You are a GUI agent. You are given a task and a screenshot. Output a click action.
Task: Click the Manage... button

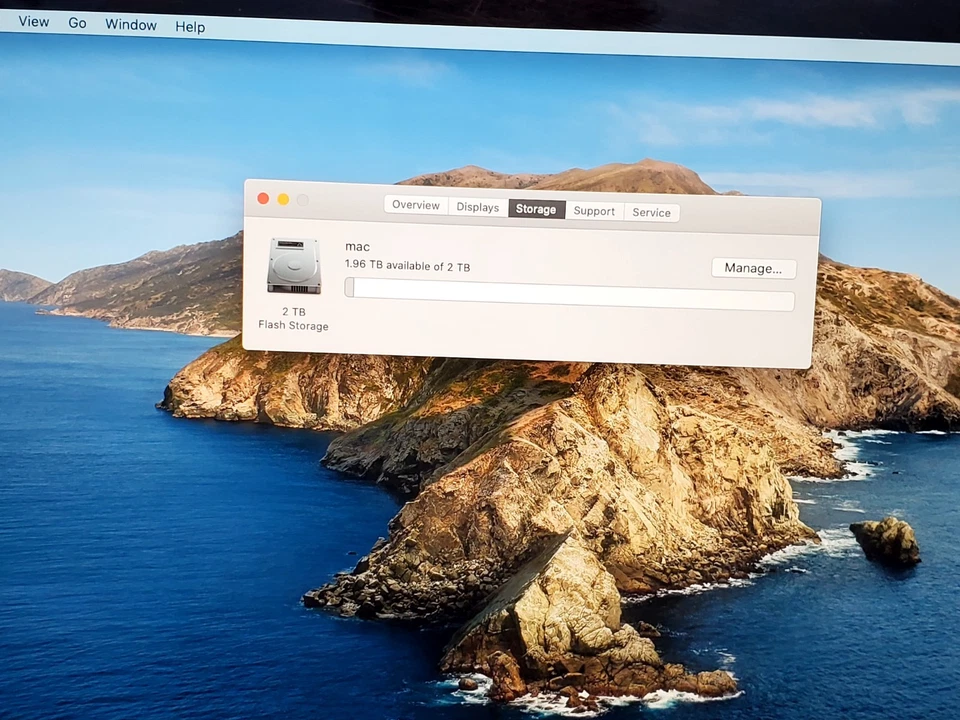[x=754, y=268]
